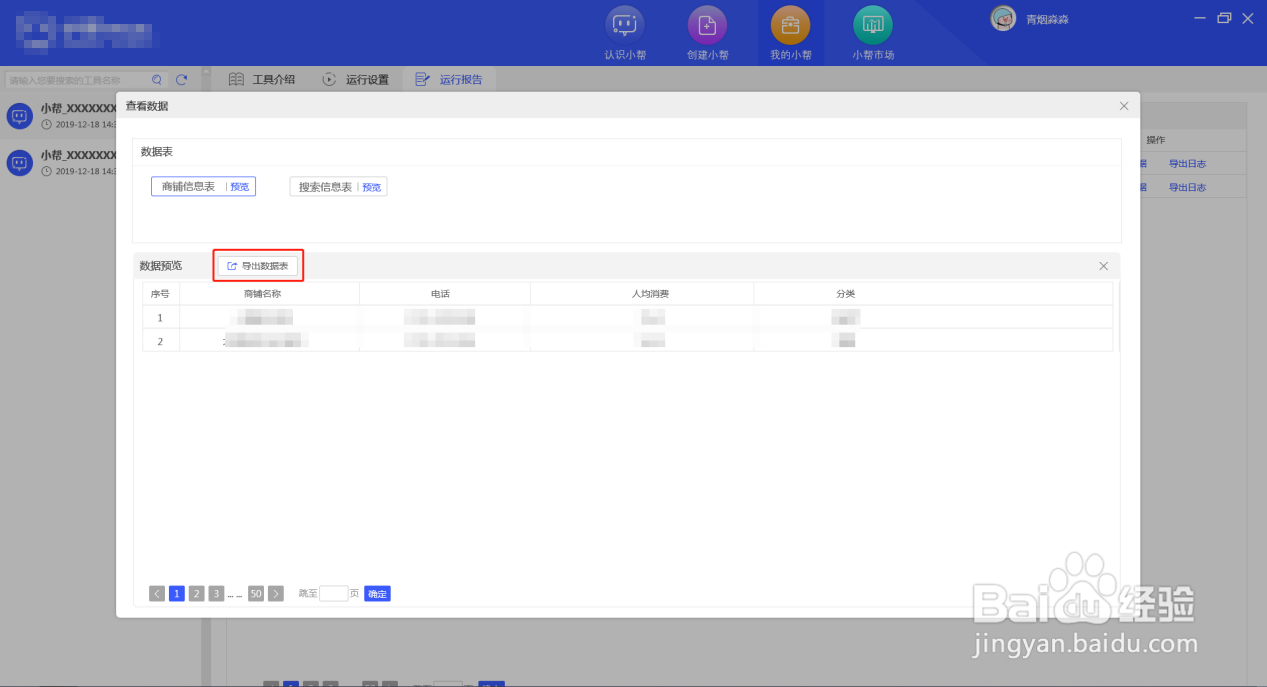Go to previous page in the dialog pager
The width and height of the screenshot is (1267, 687).
point(157,594)
